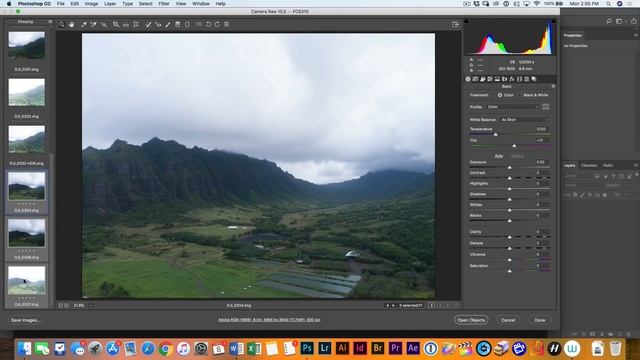Open the workflow options link
The image size is (640, 360).
269,320
